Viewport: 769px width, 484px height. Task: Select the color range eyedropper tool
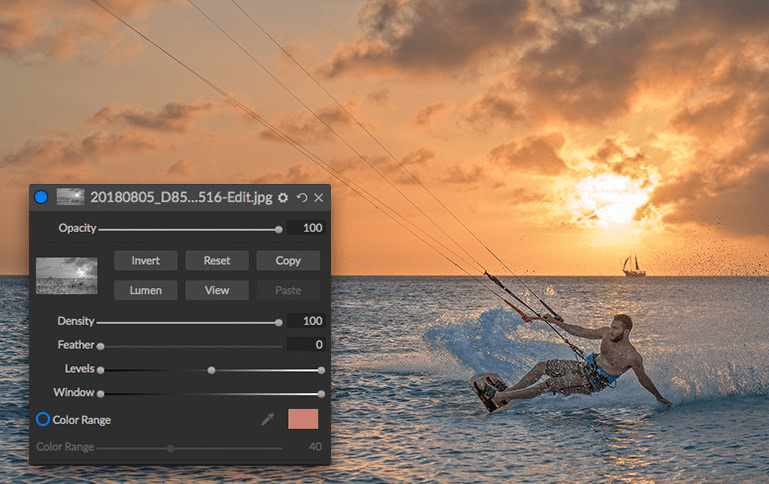pos(267,419)
